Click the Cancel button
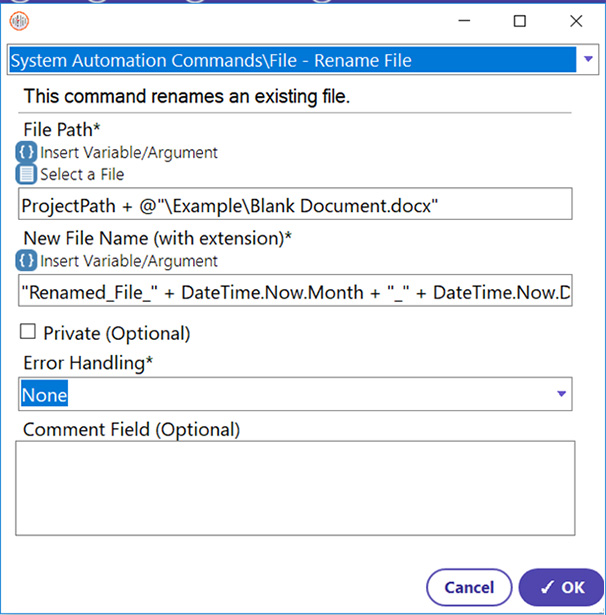 pos(469,587)
